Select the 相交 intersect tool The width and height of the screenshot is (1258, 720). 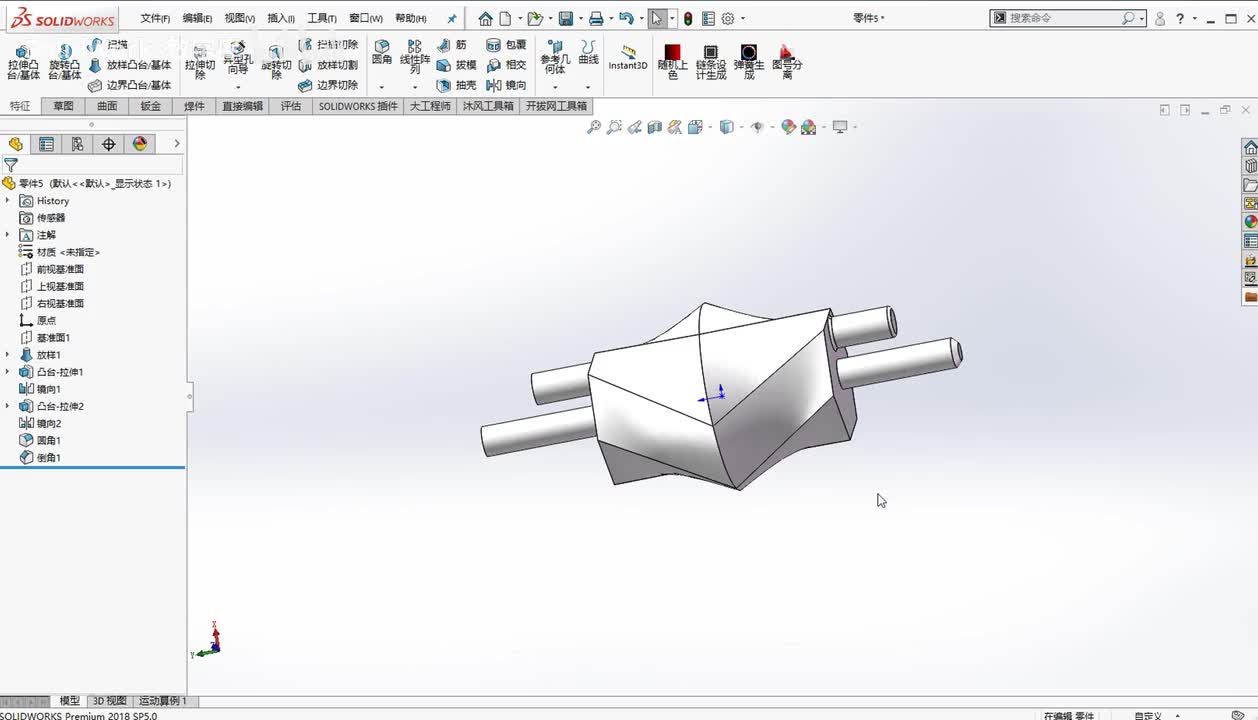point(506,65)
